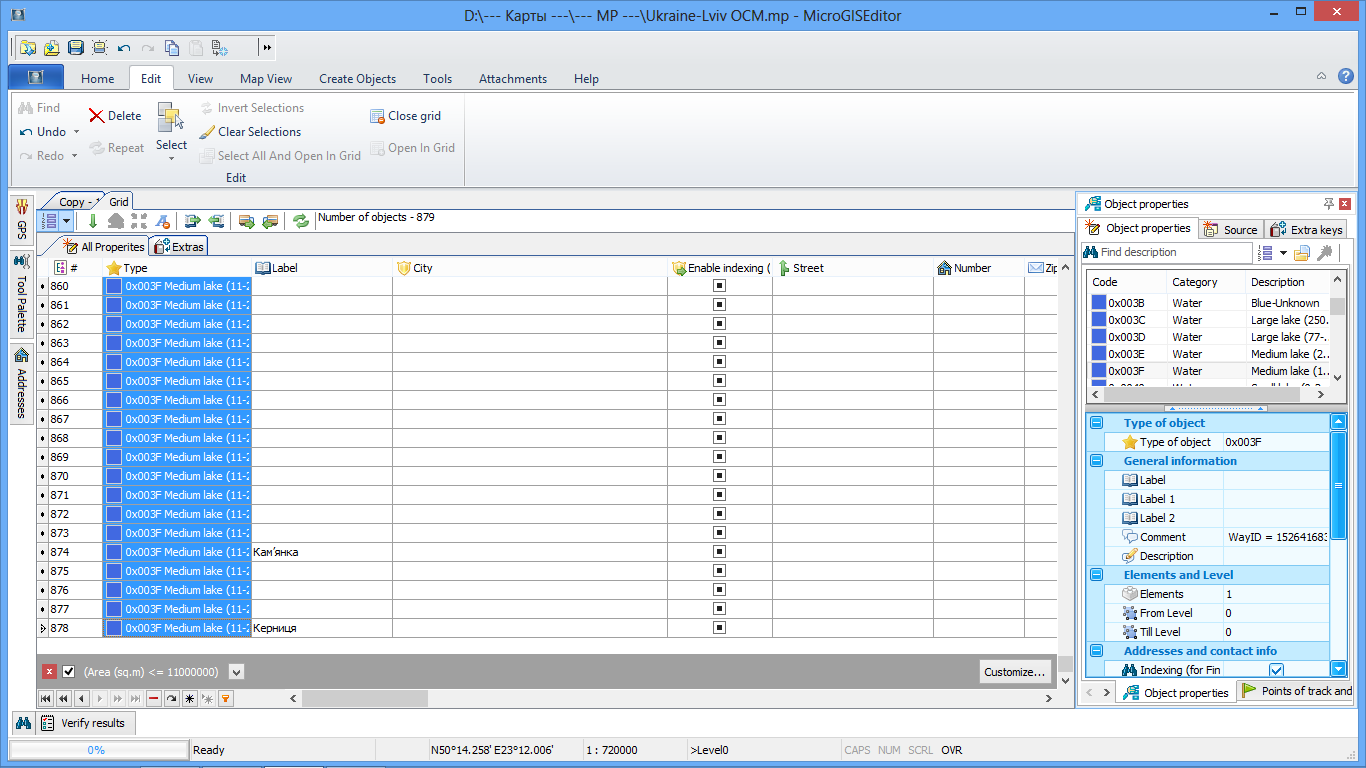Jump to first record with navigator icon

[x=46, y=698]
